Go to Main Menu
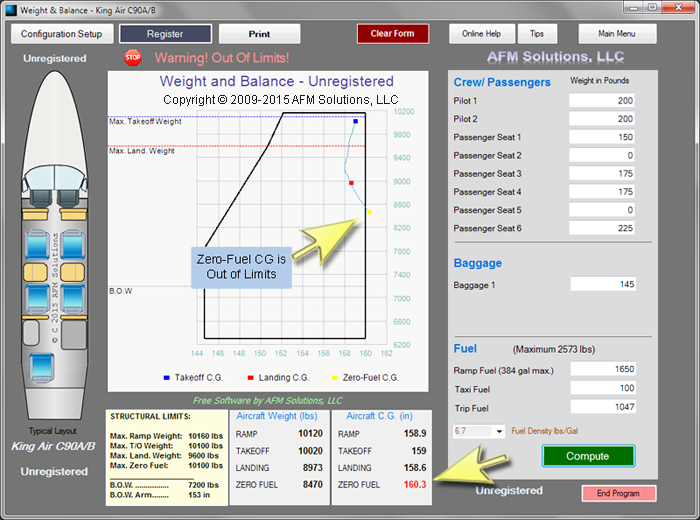Screen dimensions: 700x520 (617, 33)
